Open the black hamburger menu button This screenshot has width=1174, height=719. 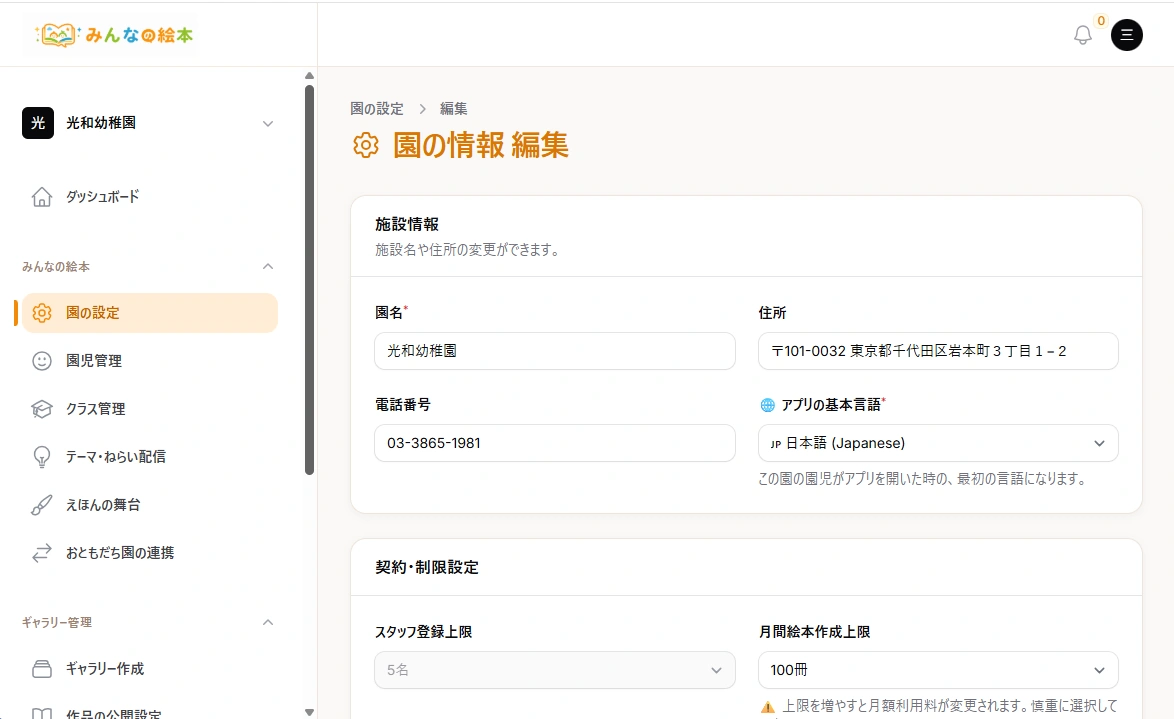(1126, 34)
